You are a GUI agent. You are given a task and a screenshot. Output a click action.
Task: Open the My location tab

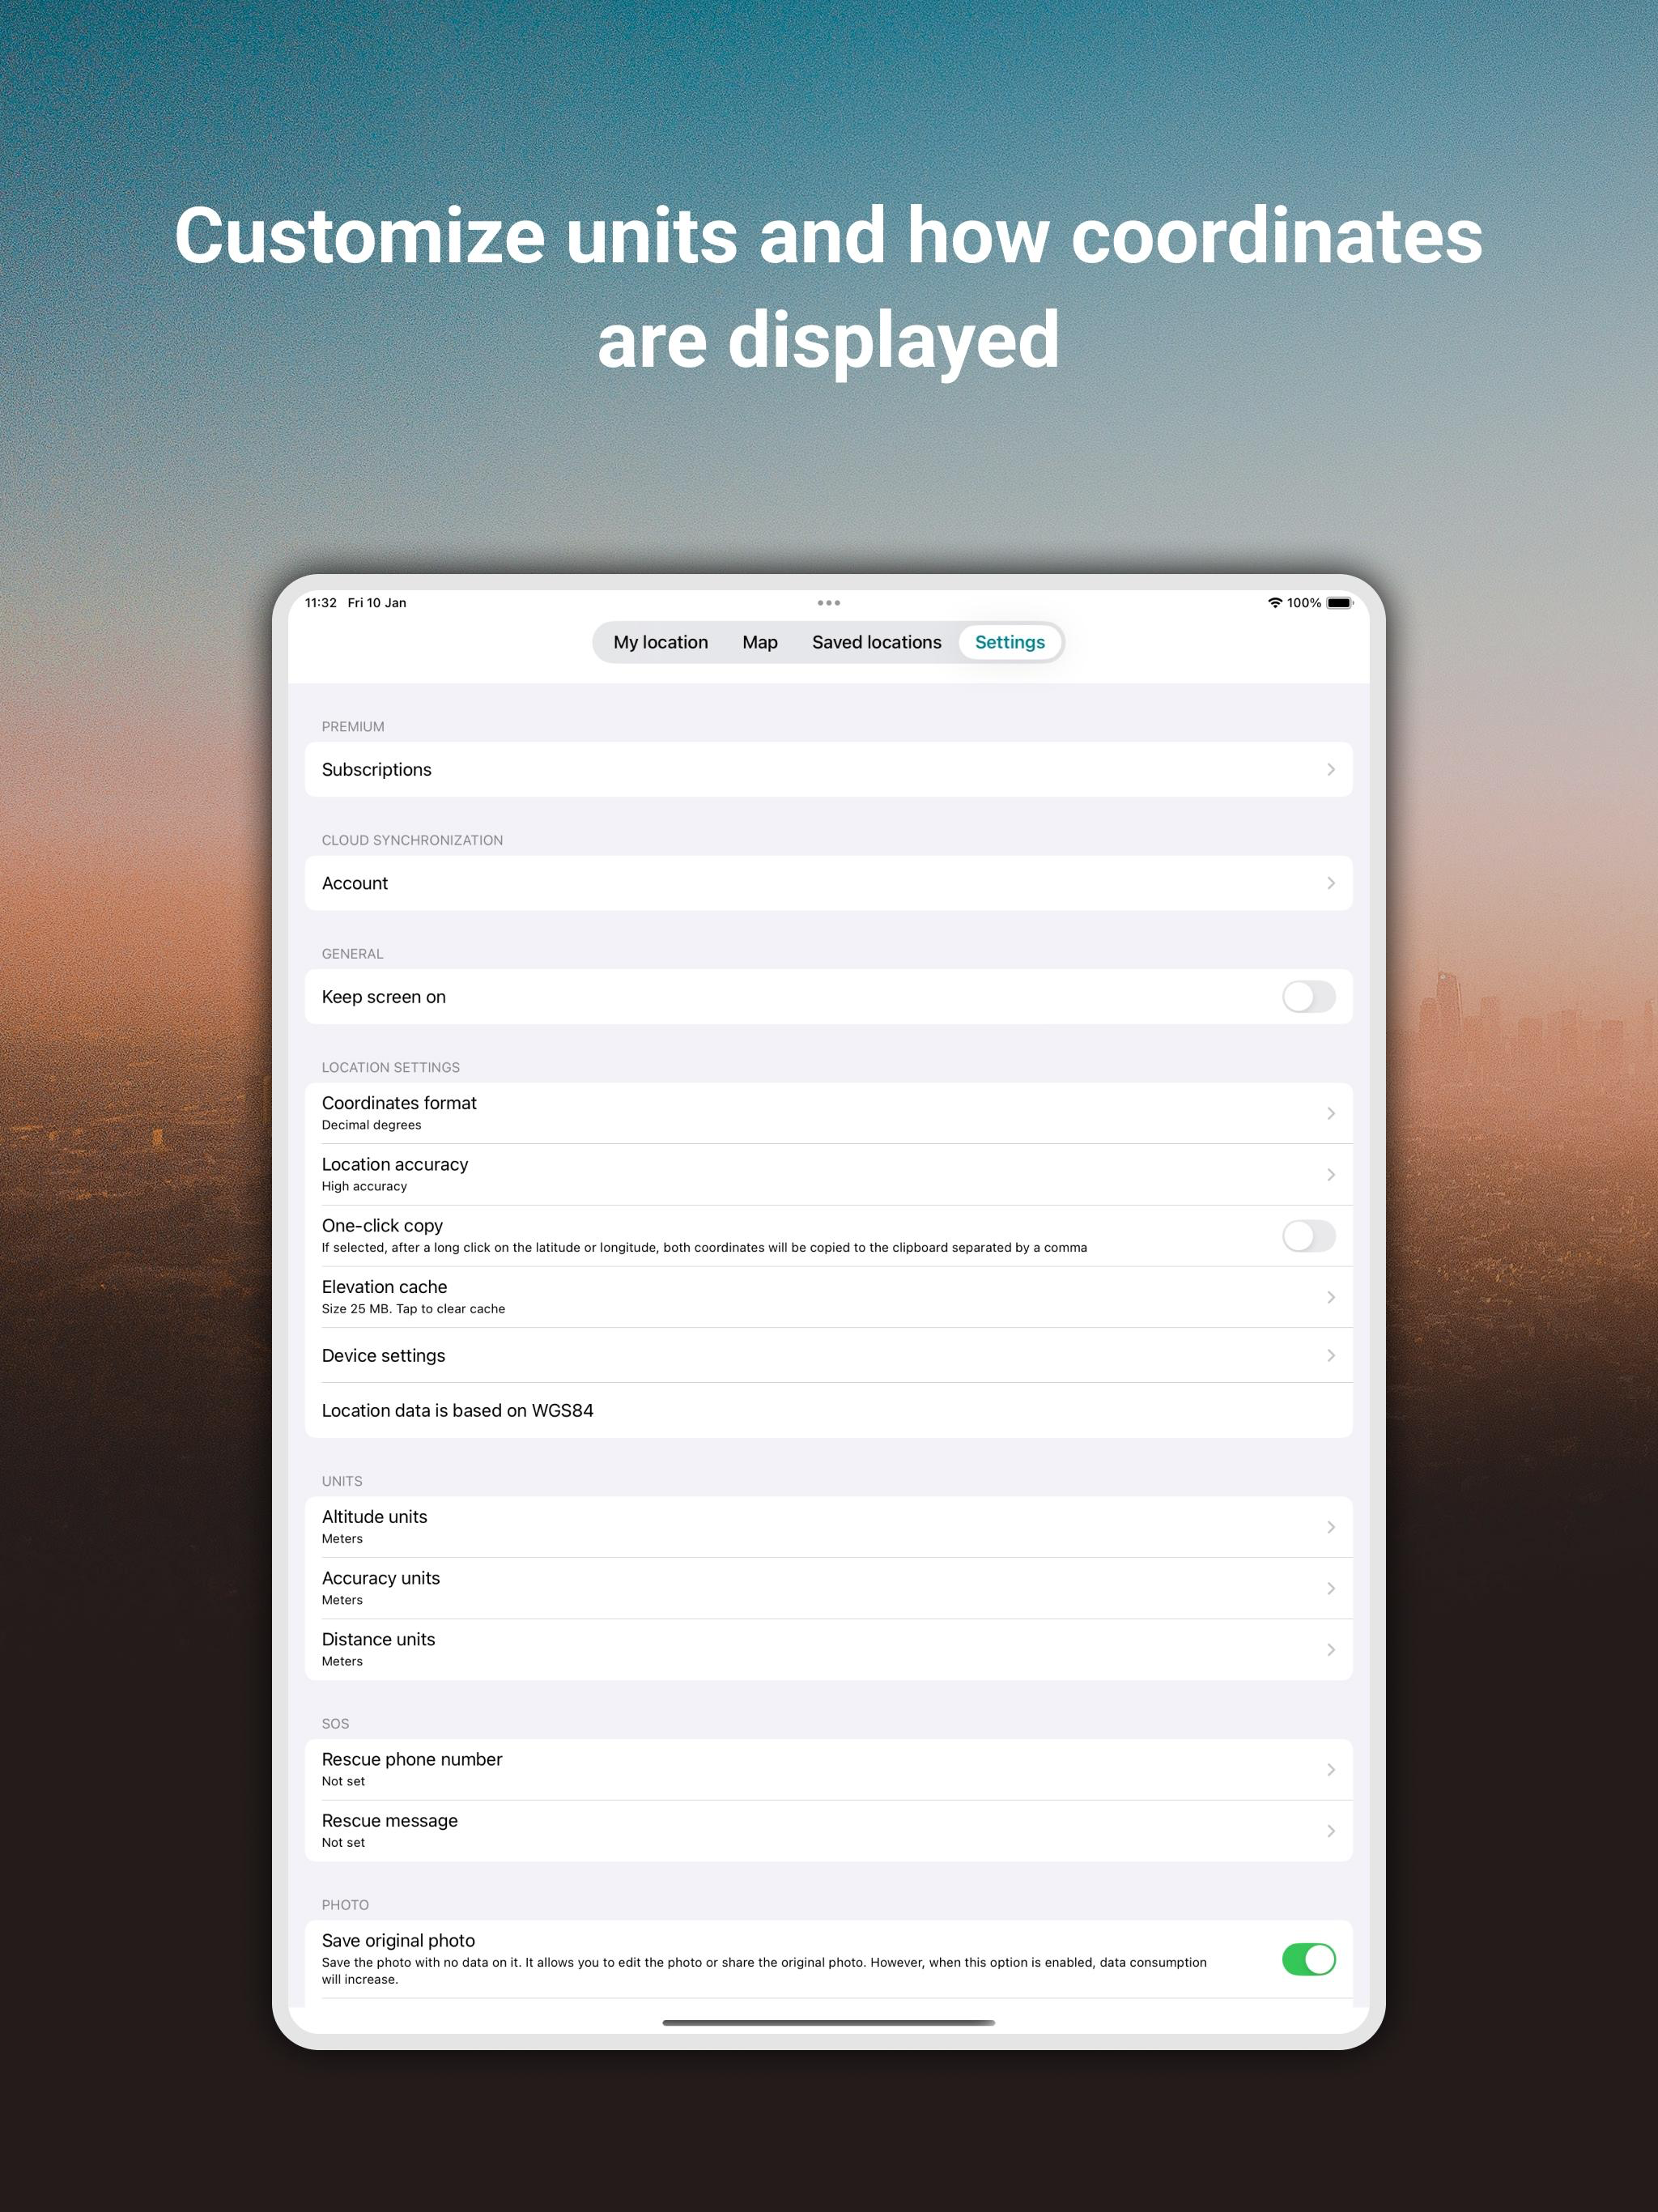coord(660,642)
